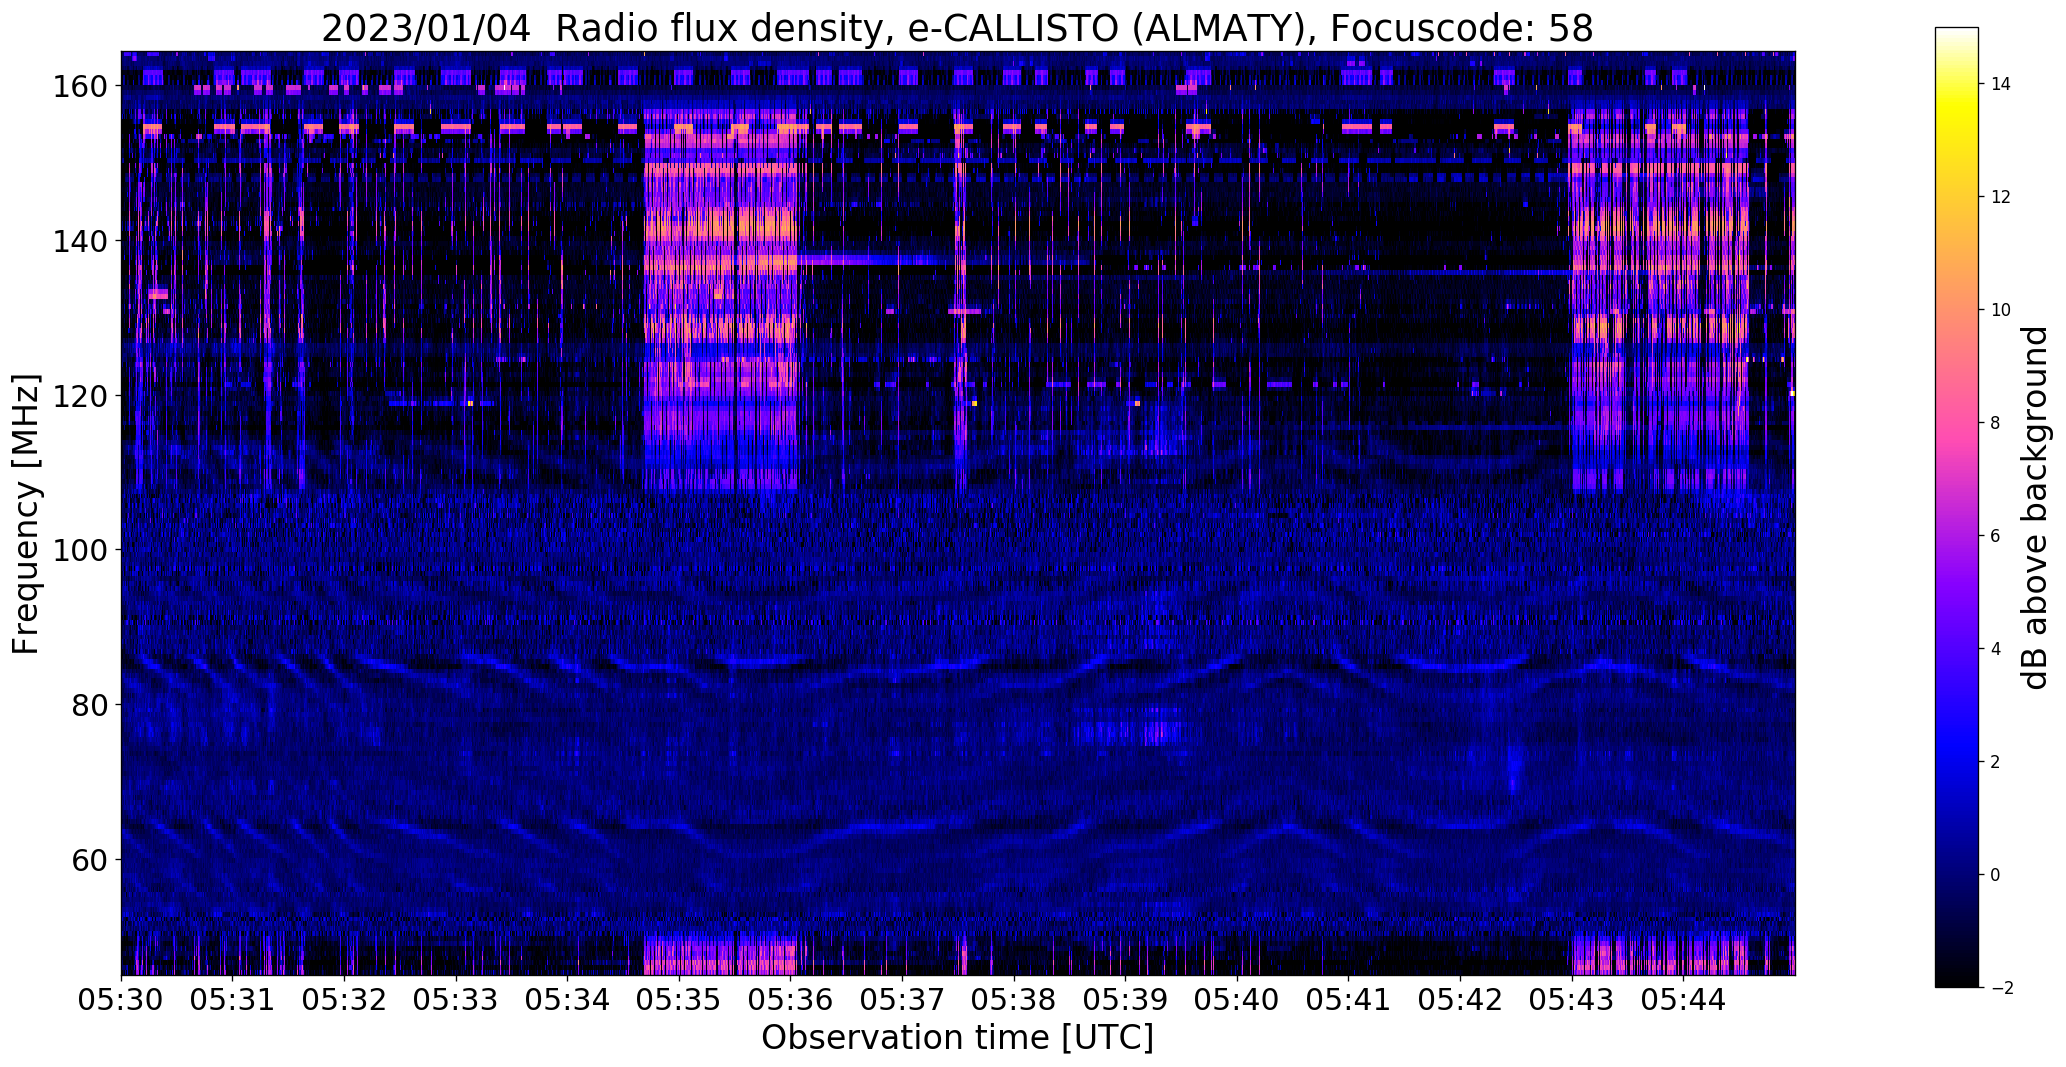The width and height of the screenshot is (2066, 1067).
Task: Click the 160 frequency tick label
Action: coord(79,87)
